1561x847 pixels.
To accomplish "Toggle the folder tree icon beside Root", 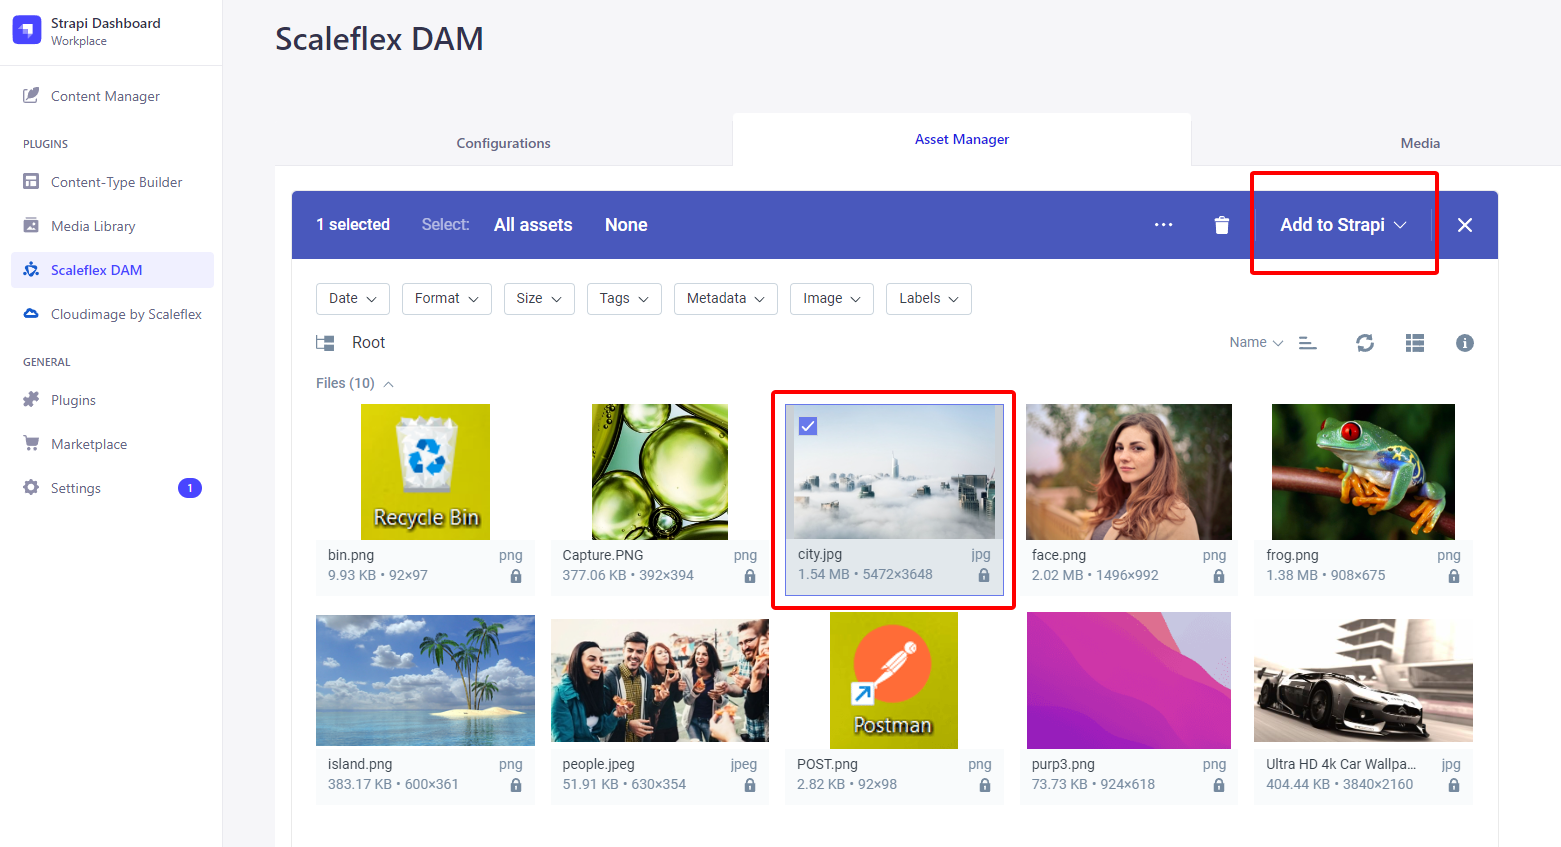I will [325, 343].
